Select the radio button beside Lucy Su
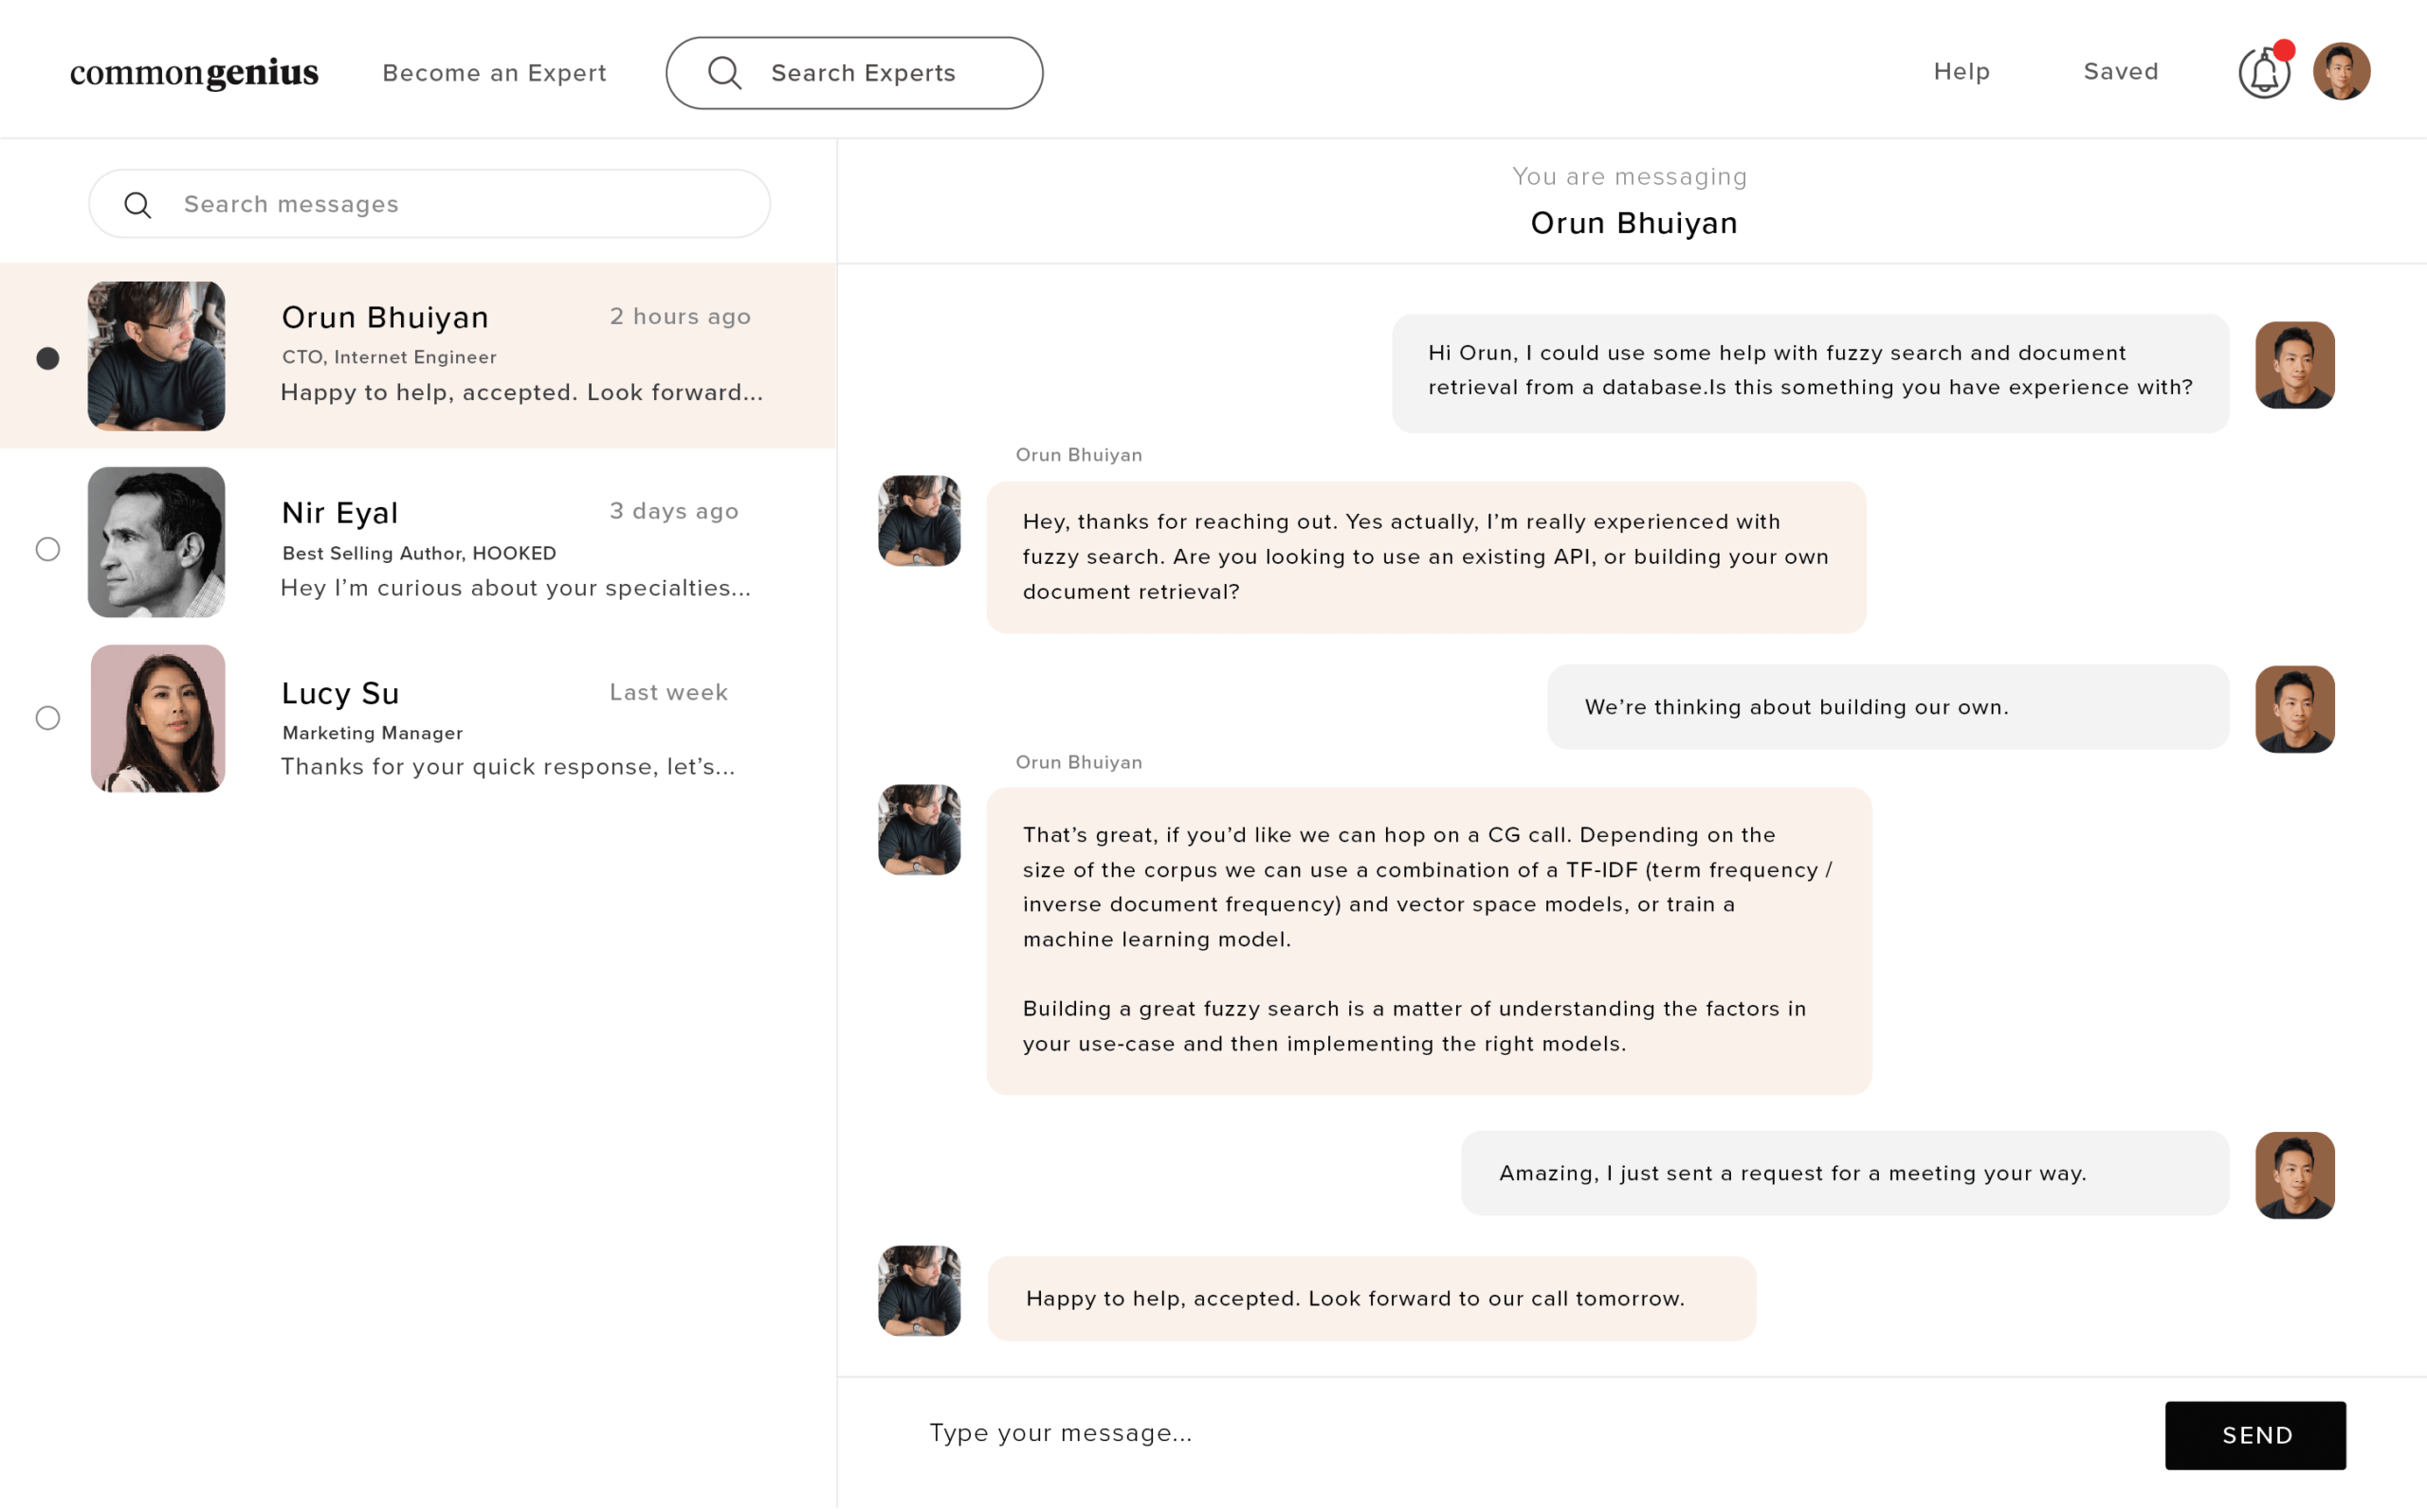Screen dimensions: 2427x1512 tap(48, 718)
